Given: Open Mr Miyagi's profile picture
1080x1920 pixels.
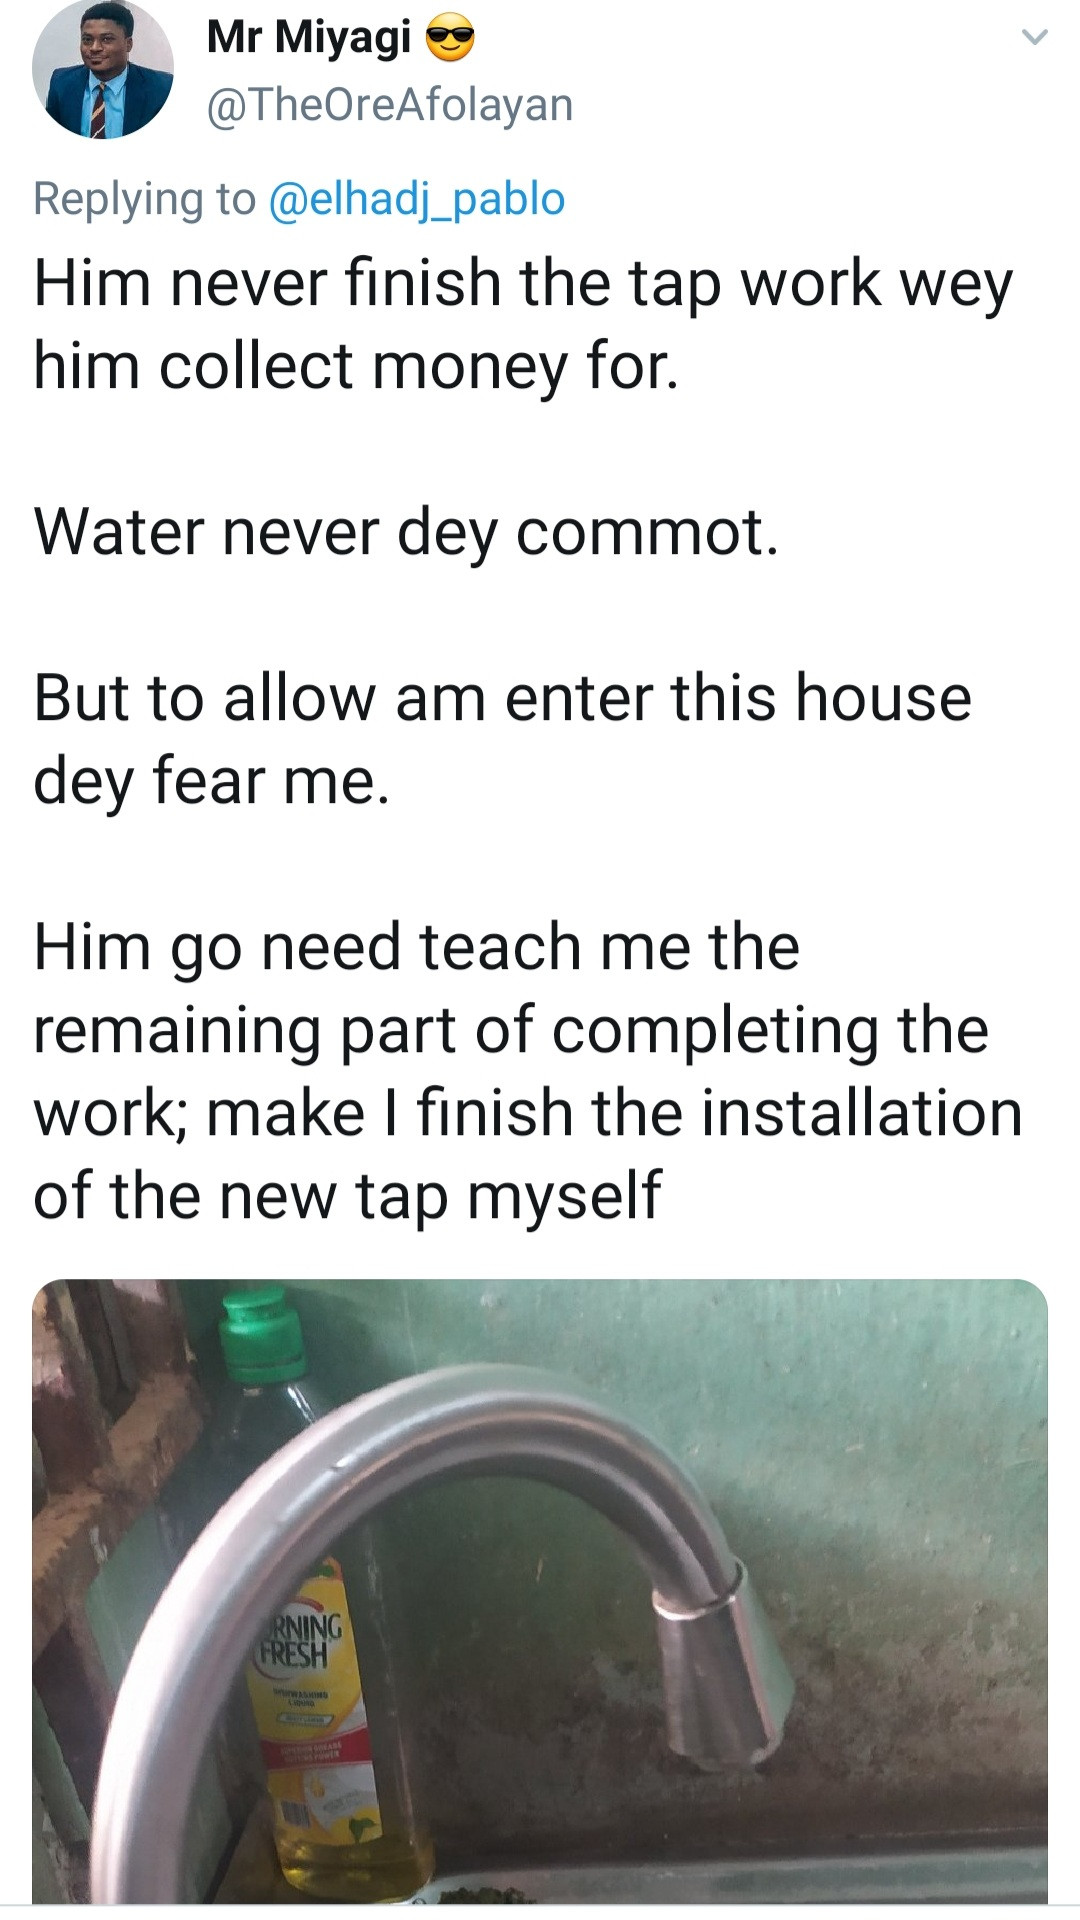Looking at the screenshot, I should point(102,68).
